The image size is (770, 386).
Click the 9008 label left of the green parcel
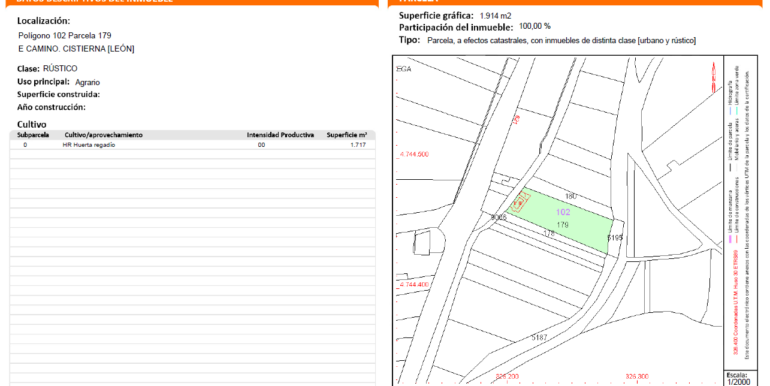point(498,217)
